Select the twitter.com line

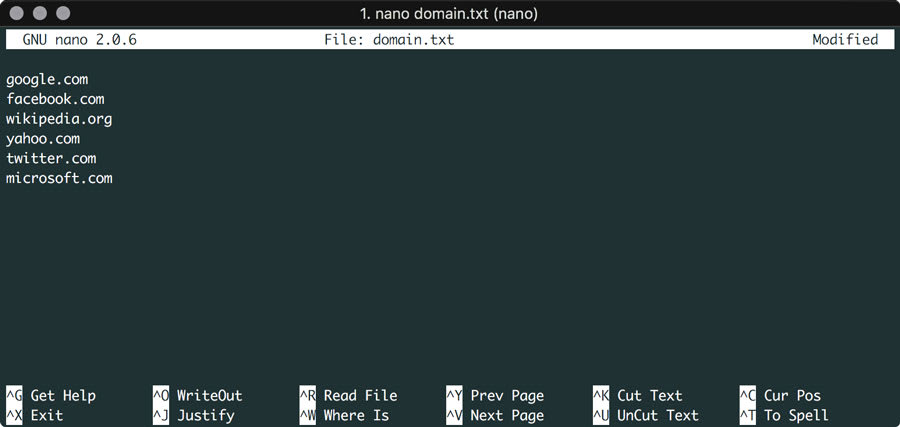[51, 158]
